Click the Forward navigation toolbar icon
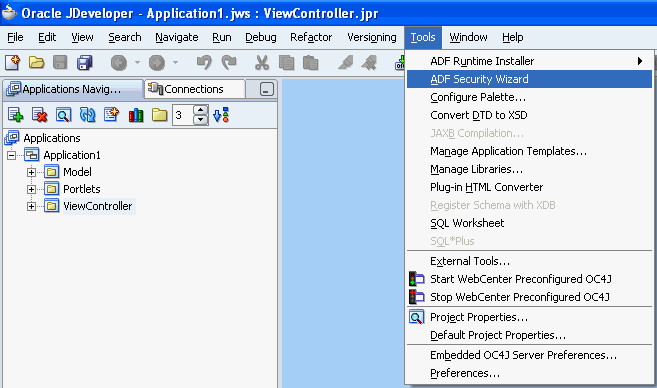Screen dimensions: 657x388 point(157,63)
